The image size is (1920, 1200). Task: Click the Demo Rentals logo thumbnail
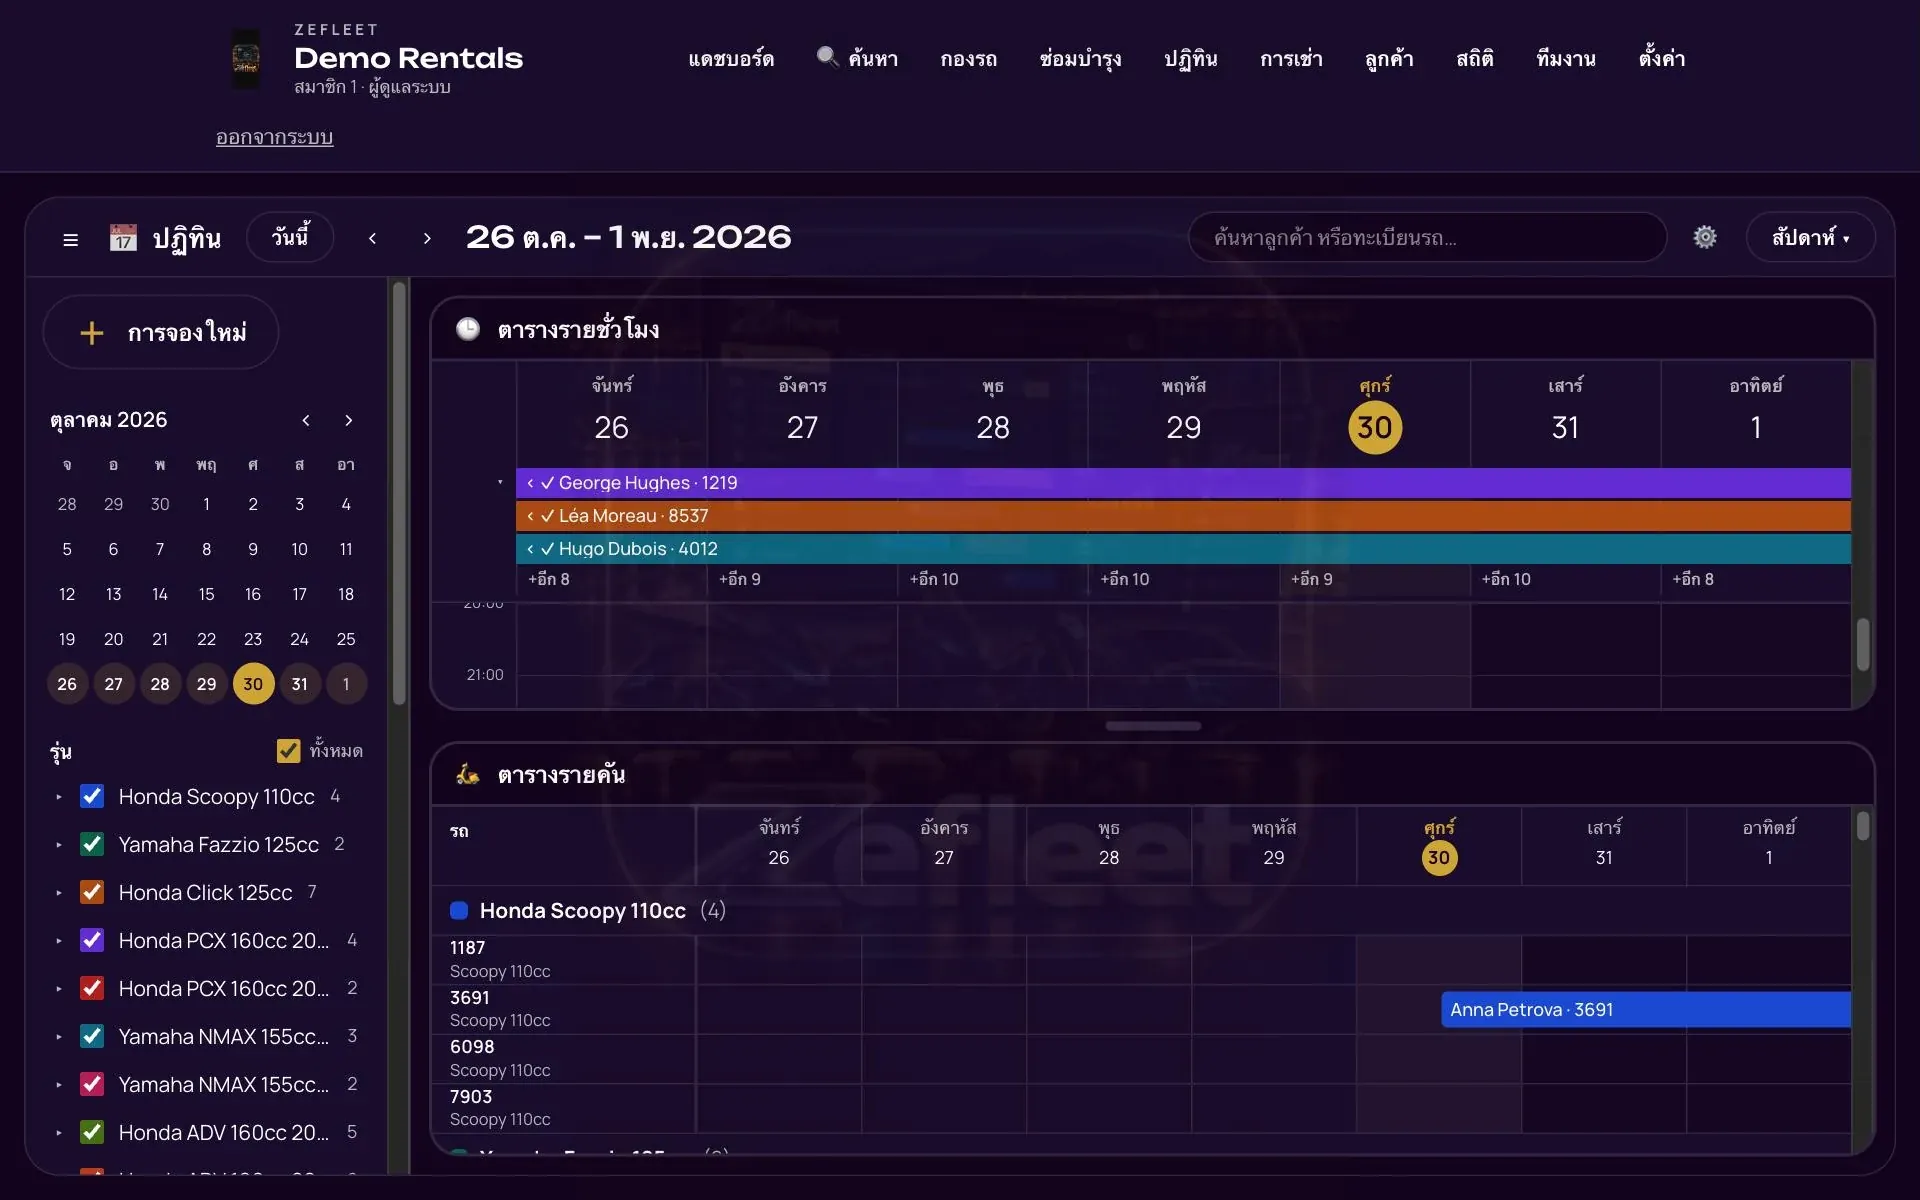click(x=246, y=59)
